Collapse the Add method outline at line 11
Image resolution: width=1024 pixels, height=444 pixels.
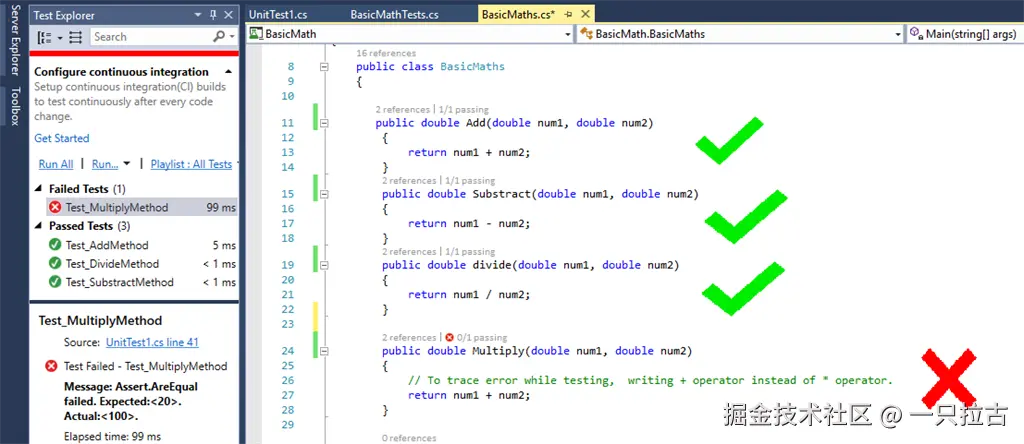(323, 123)
